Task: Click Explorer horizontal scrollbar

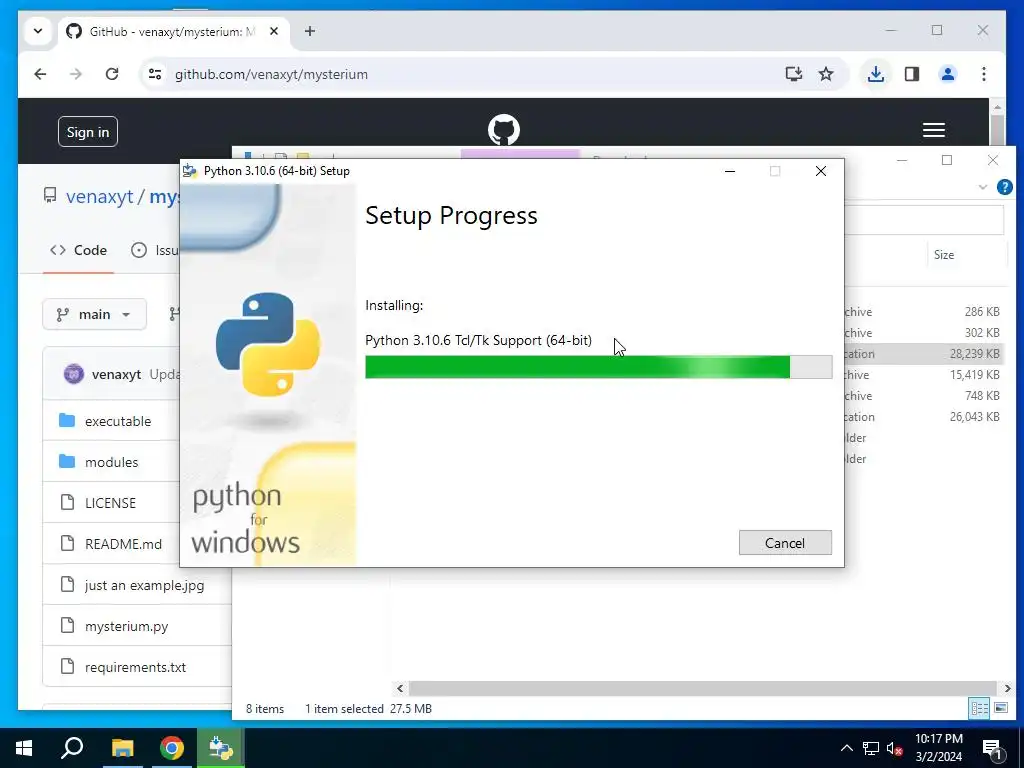Action: 703,688
